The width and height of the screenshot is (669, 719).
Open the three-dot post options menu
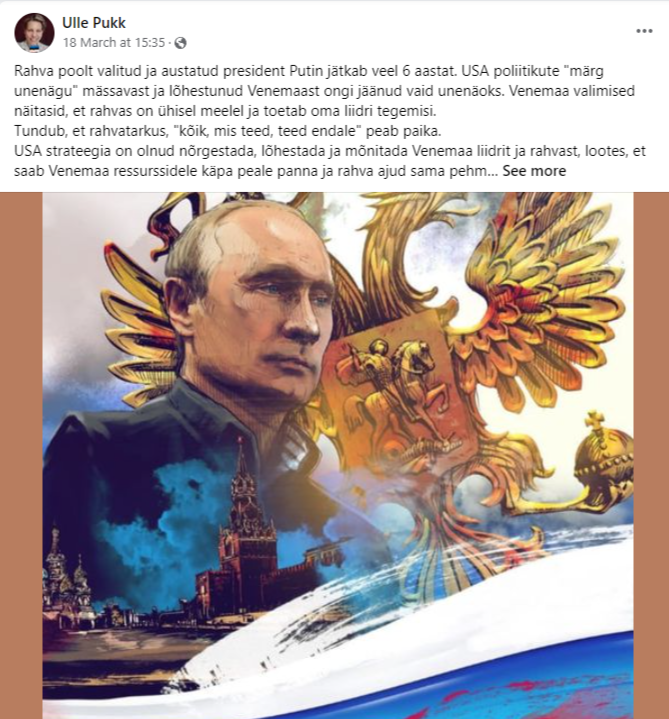click(x=644, y=31)
